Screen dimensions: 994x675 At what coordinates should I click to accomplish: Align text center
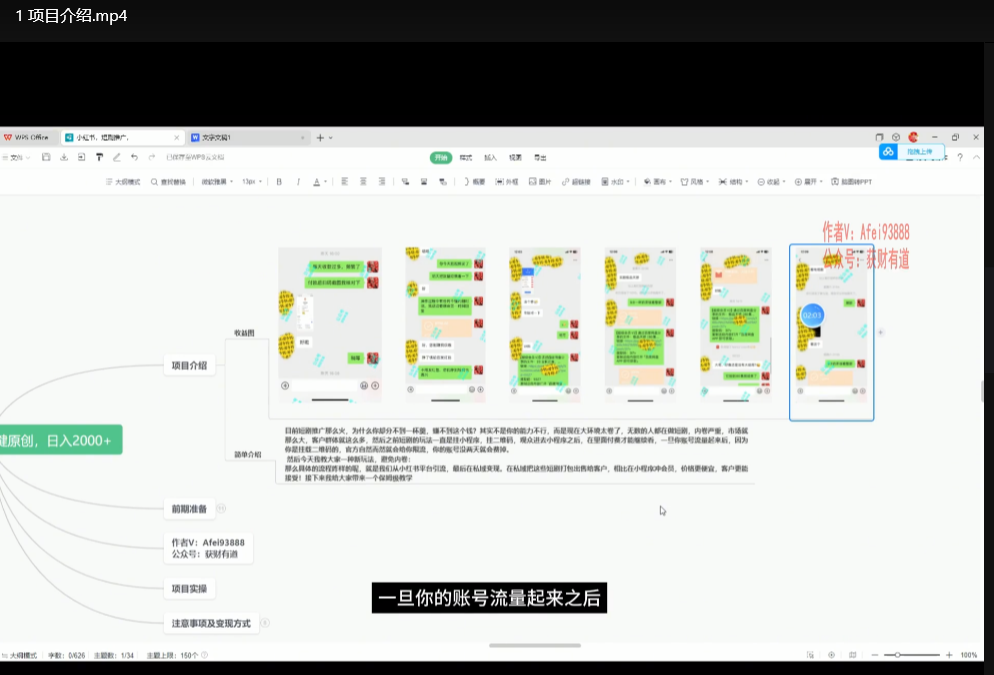coord(363,182)
